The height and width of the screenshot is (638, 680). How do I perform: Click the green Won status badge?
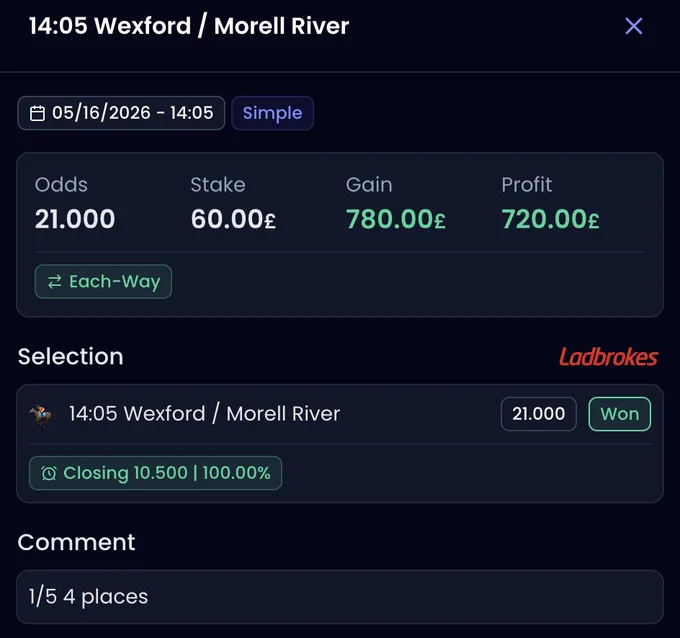619,414
